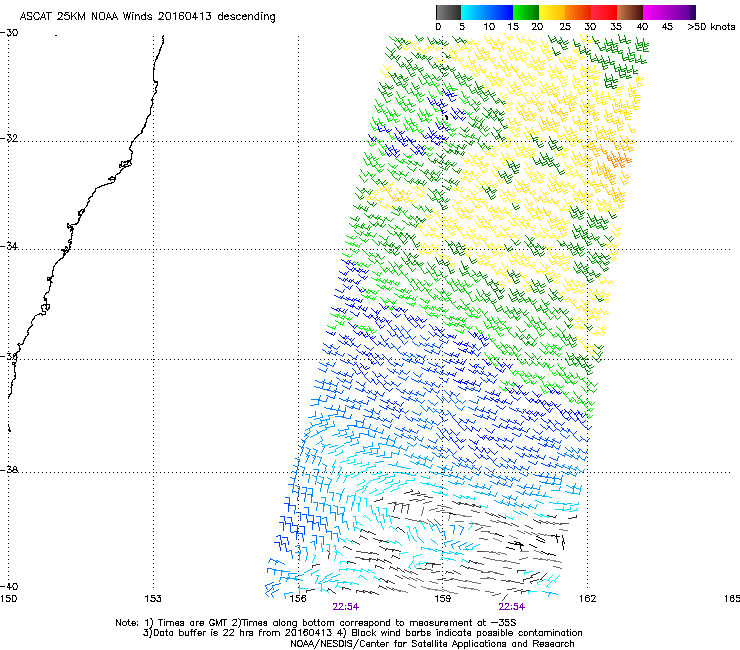The height and width of the screenshot is (650, 740).
Task: Click the 22:54 timestamp between 159 and 162
Action: tap(512, 607)
